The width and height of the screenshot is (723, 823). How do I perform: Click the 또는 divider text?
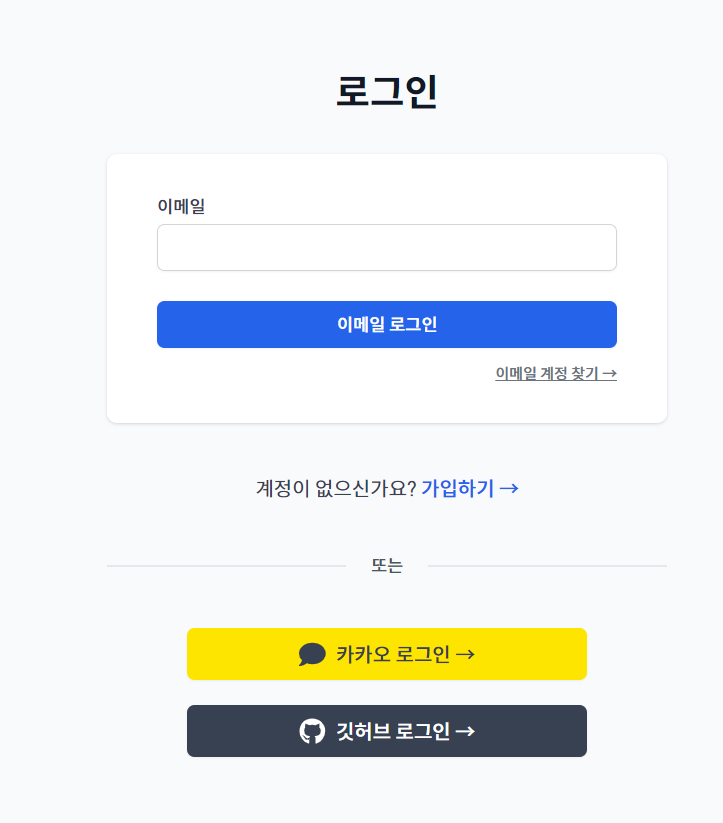pos(387,566)
